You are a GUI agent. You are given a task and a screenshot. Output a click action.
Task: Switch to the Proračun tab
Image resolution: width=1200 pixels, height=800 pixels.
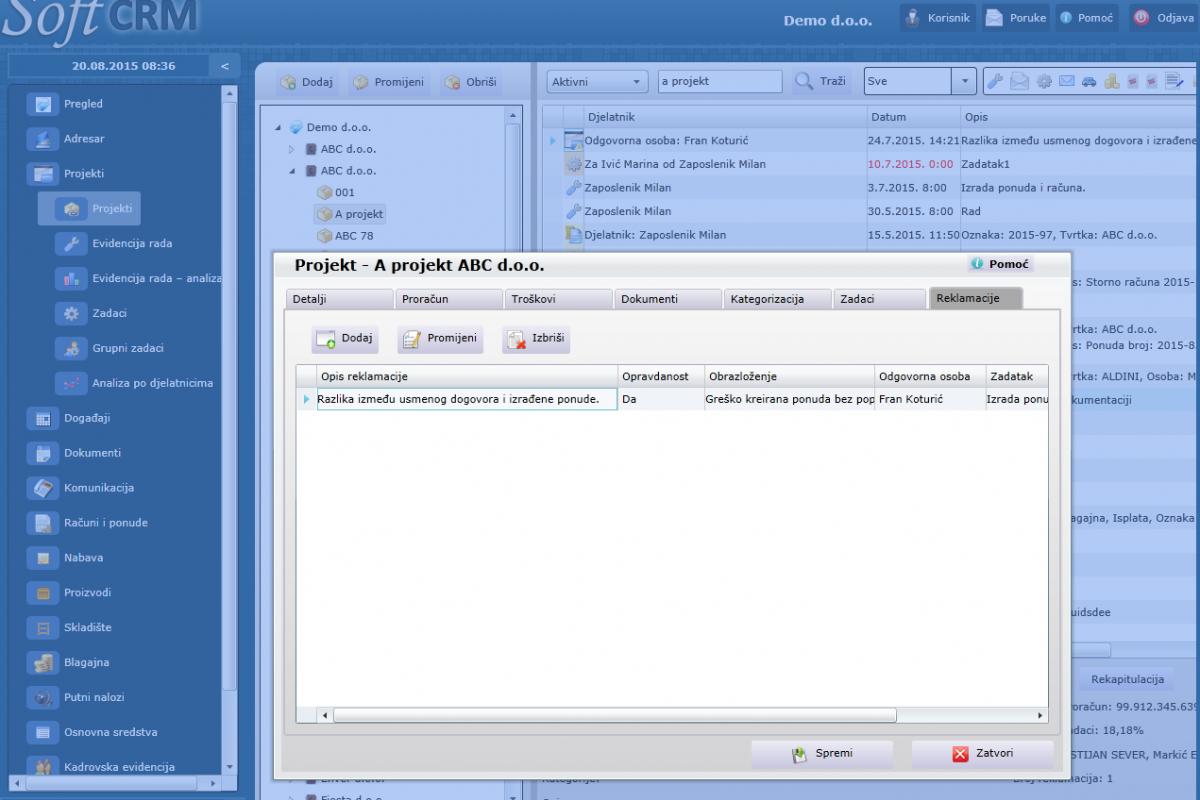[447, 298]
